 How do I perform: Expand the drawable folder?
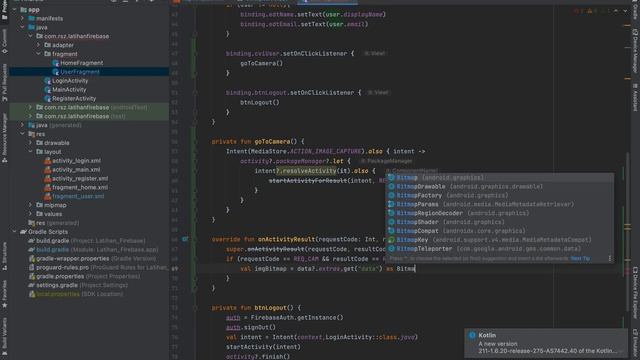click(31, 143)
